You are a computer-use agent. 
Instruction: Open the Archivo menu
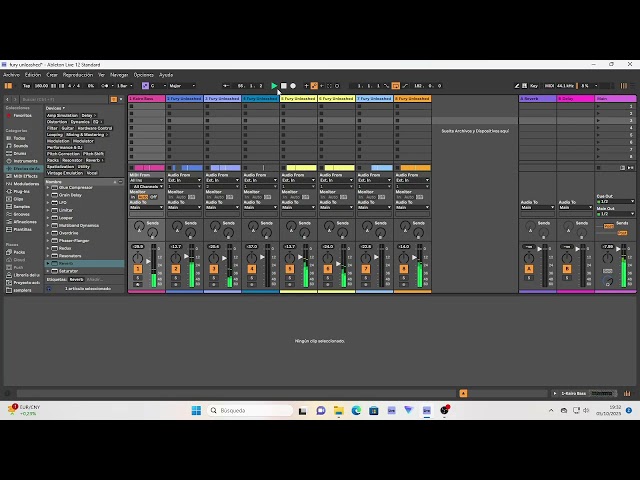click(11, 75)
